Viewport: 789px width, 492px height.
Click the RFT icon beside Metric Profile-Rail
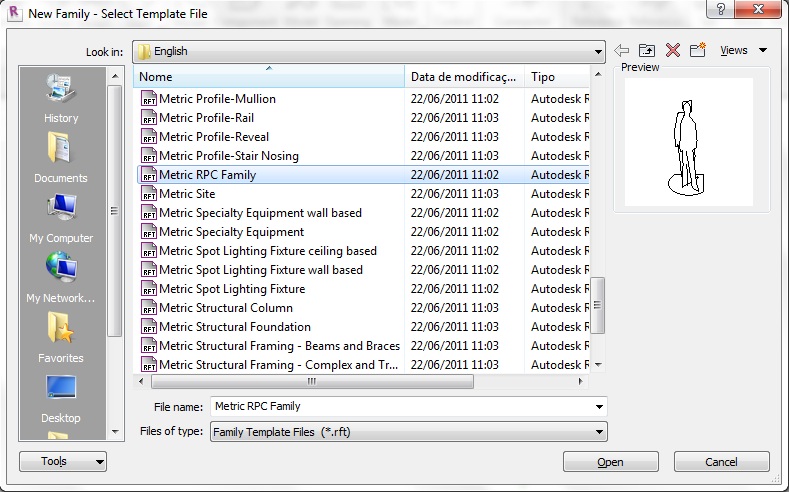coord(148,118)
